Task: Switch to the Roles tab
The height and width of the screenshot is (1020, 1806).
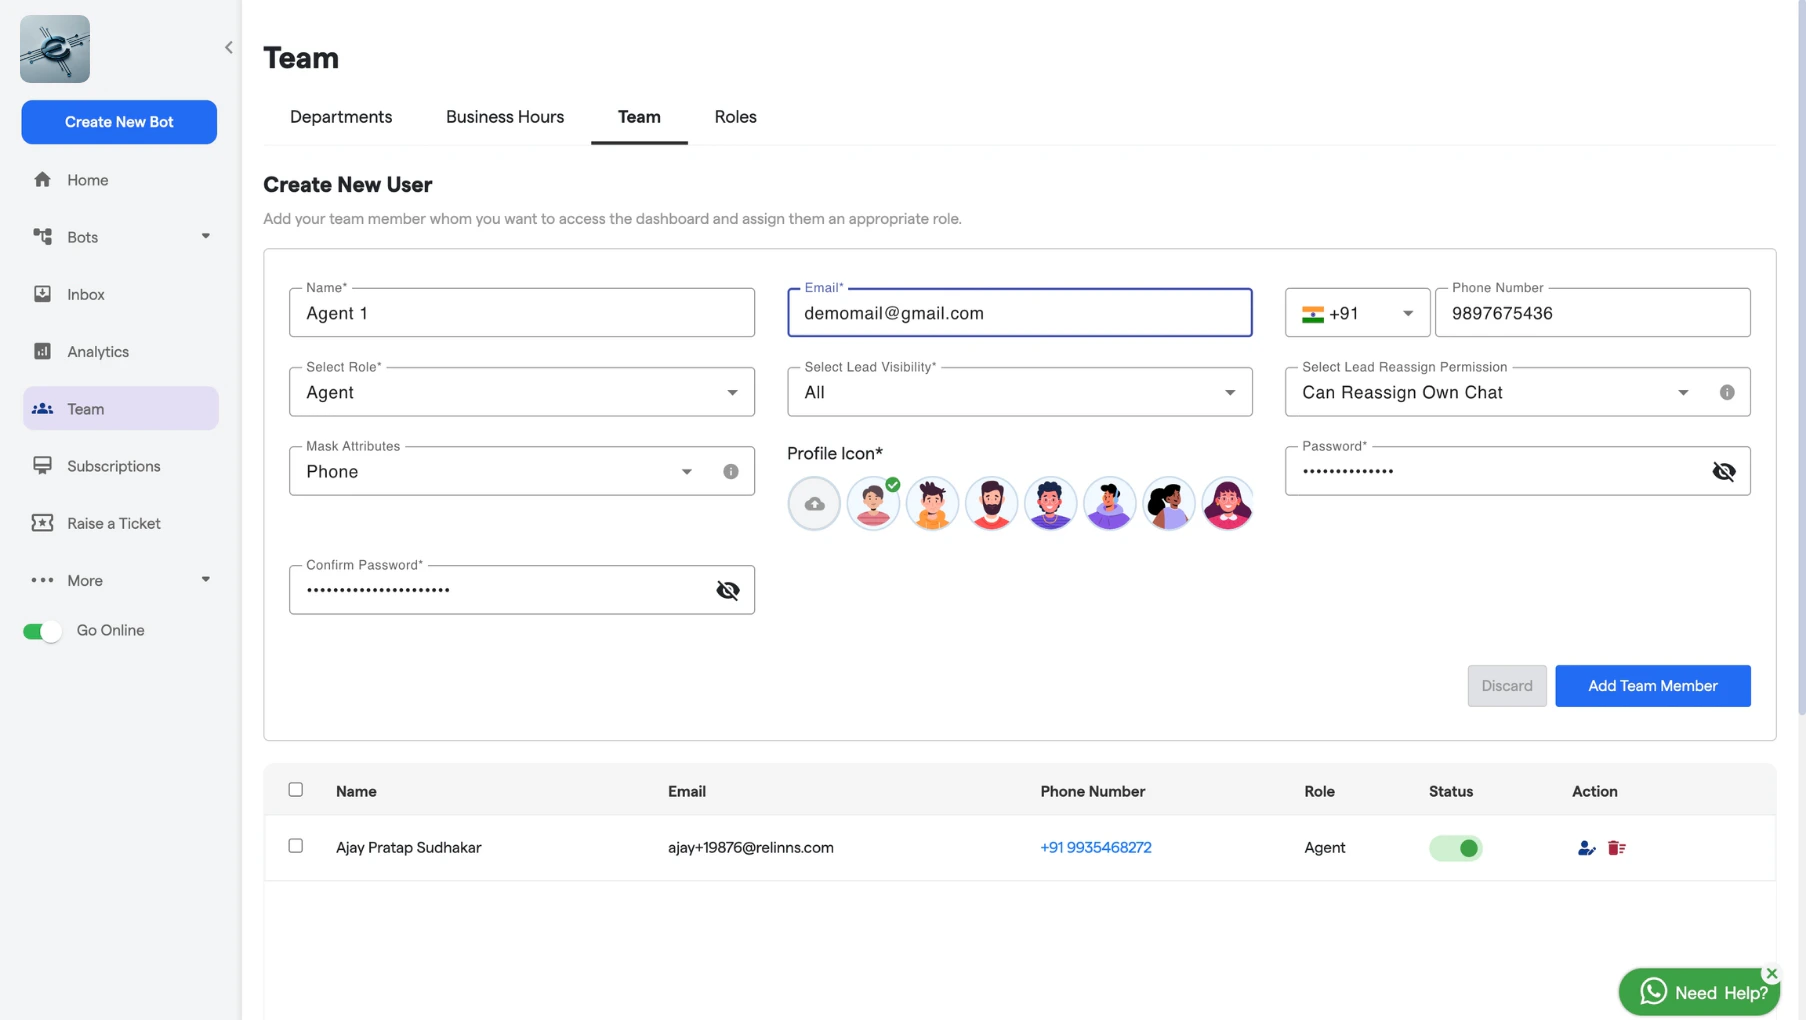Action: [735, 117]
